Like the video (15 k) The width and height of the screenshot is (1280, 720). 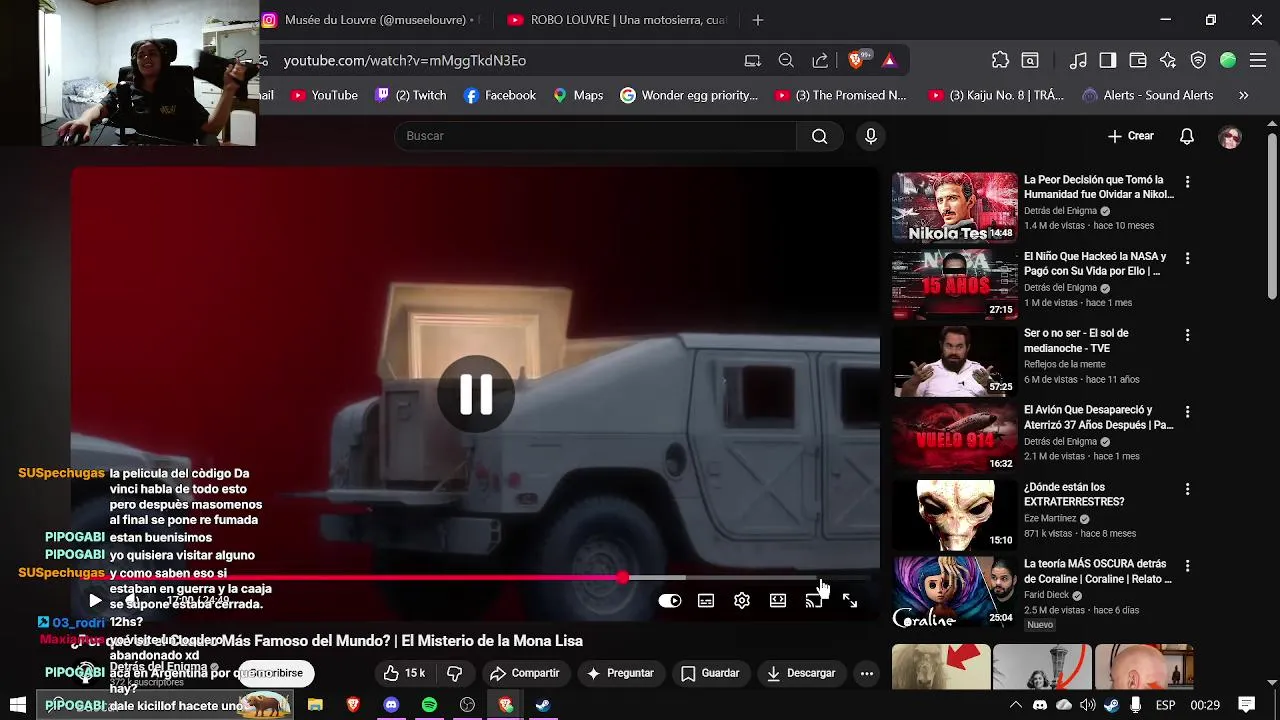(405, 674)
